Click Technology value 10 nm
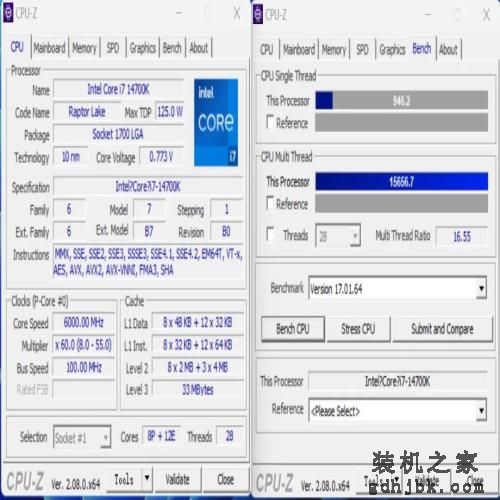The image size is (500, 500). 71,156
